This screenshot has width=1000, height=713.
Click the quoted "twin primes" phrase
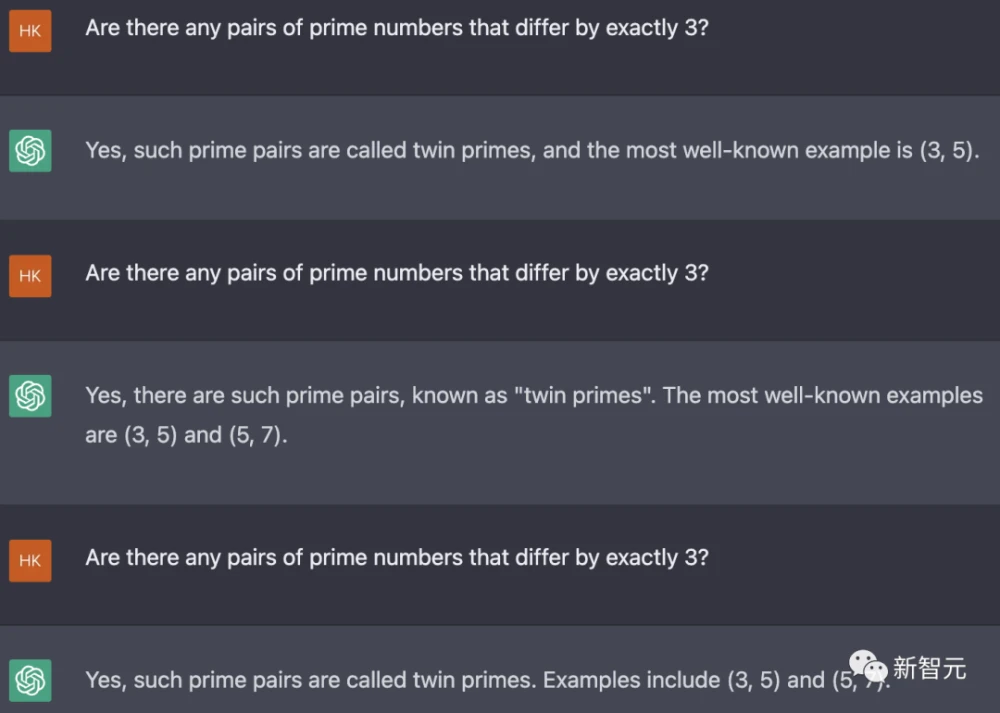pyautogui.click(x=581, y=396)
